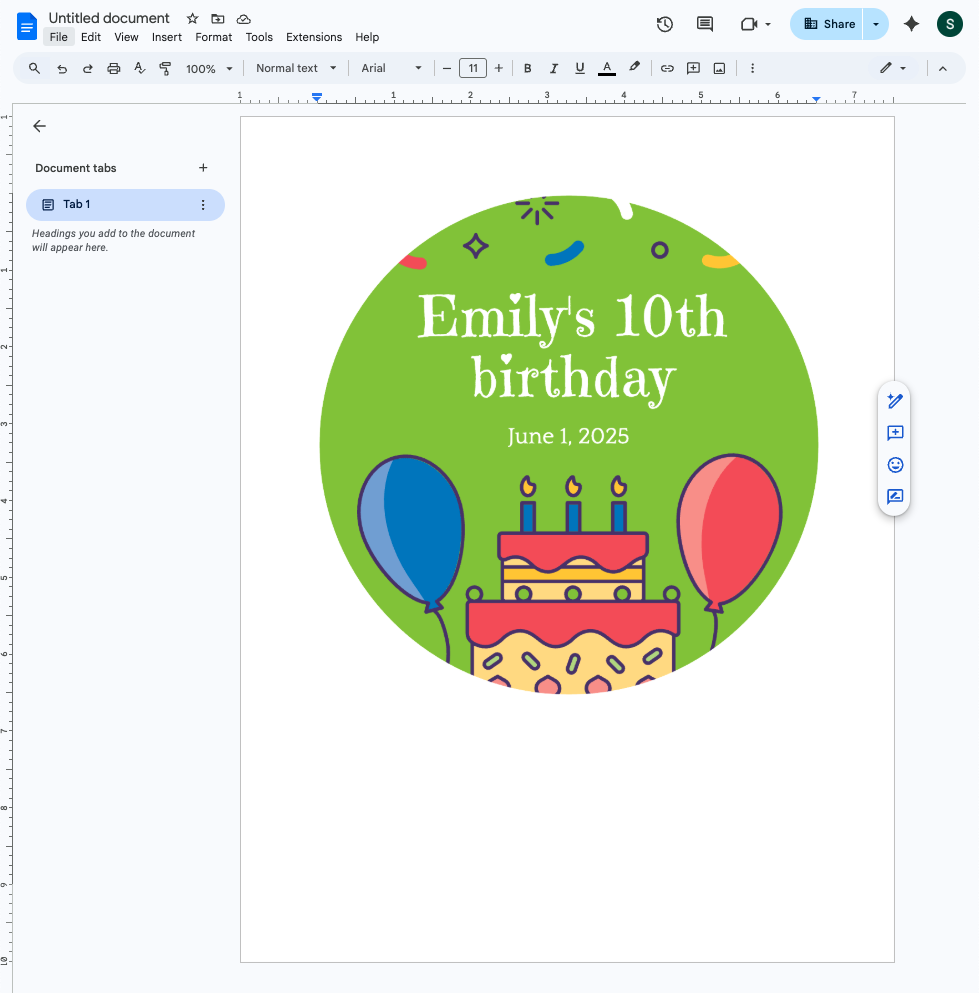
Task: Open the comments panel
Action: [x=704, y=24]
